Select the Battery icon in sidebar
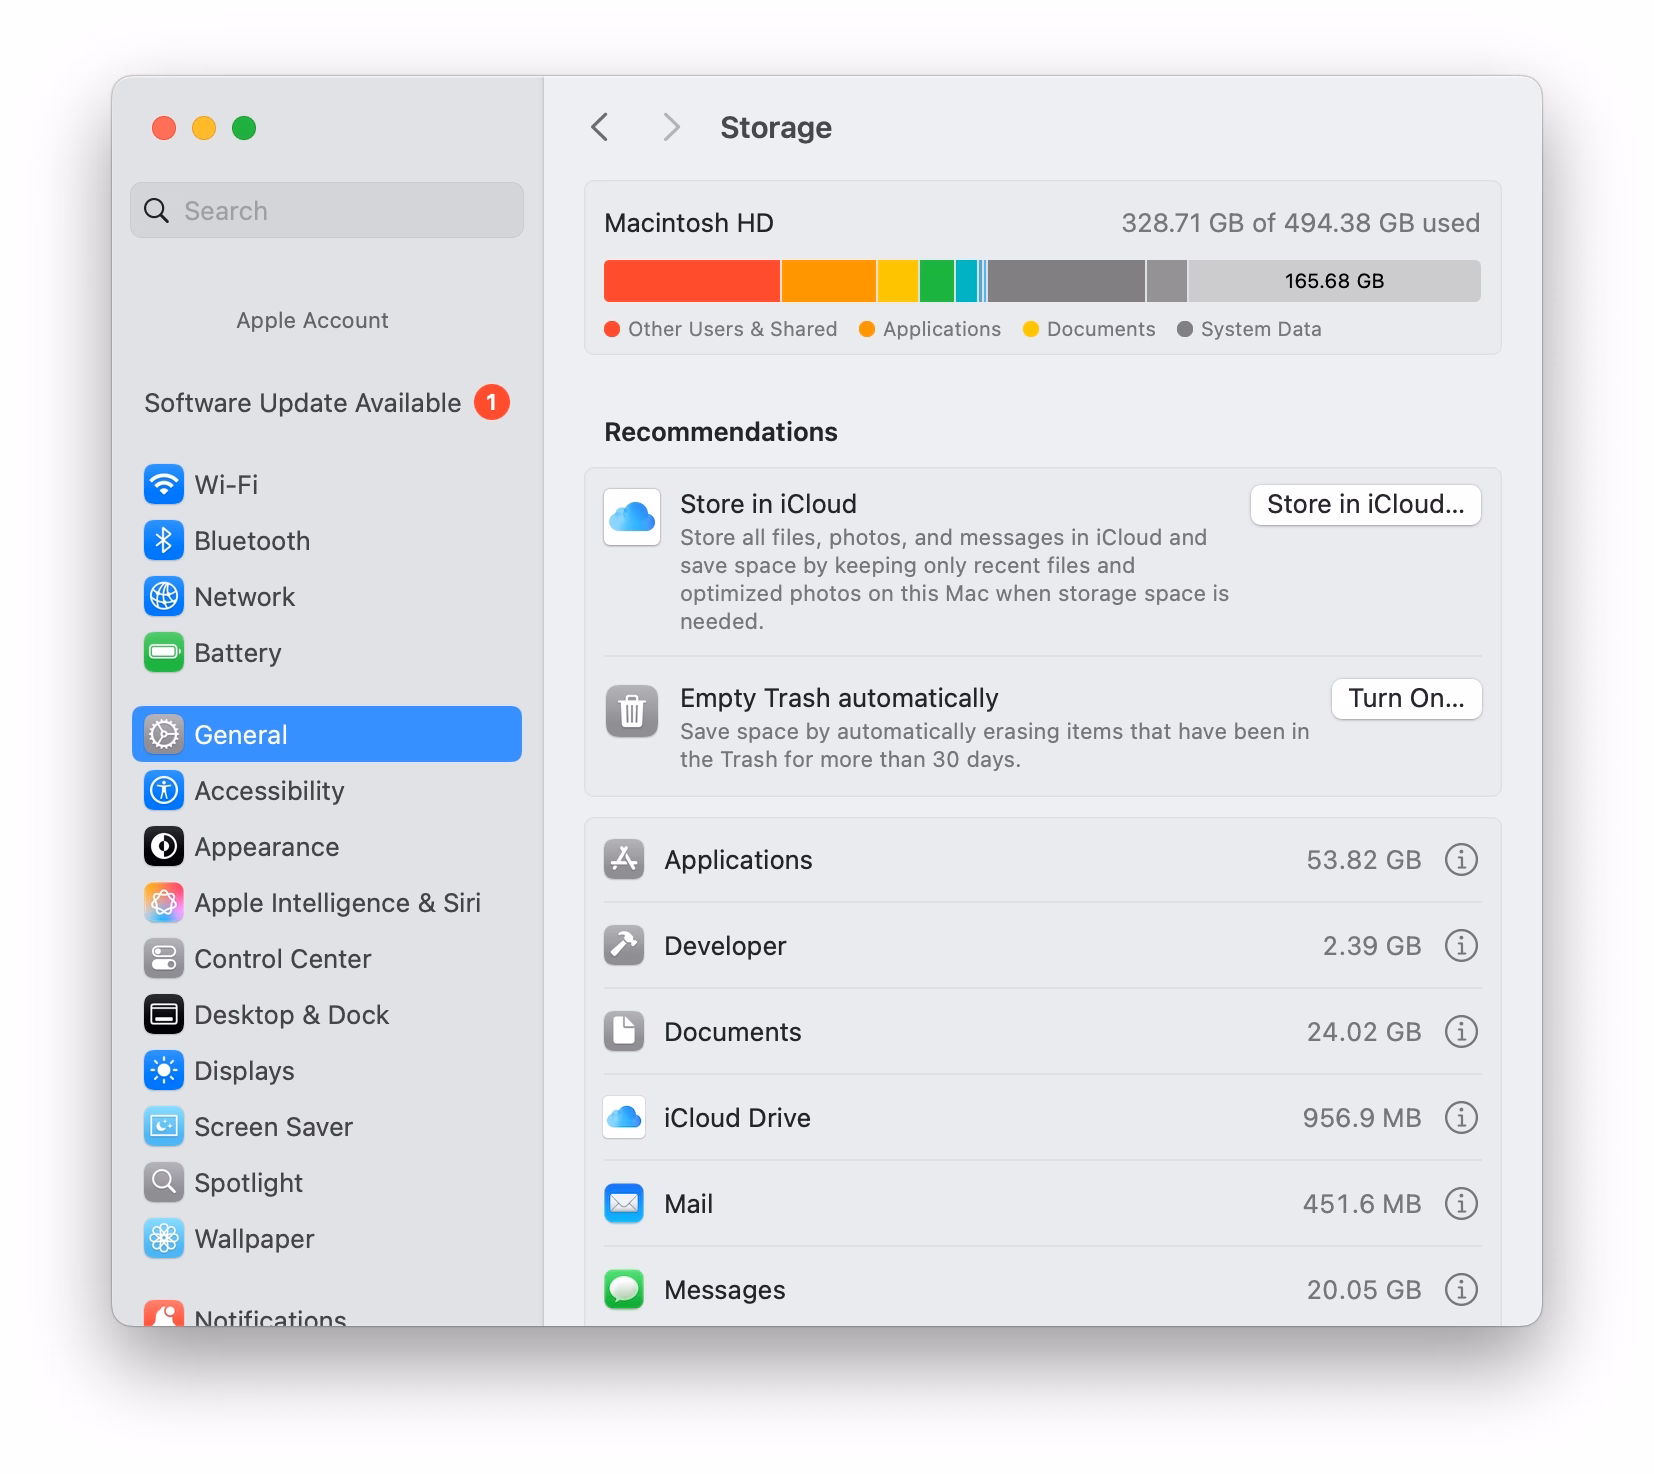 click(163, 652)
